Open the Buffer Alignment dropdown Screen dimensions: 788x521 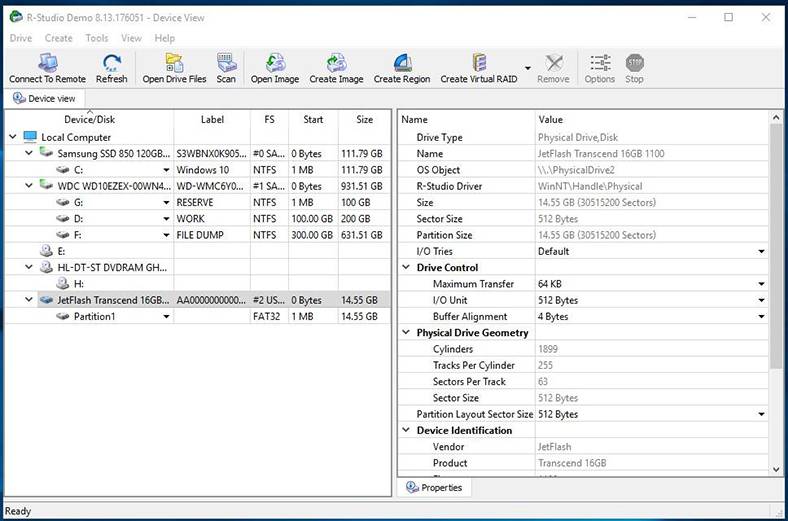tap(761, 317)
